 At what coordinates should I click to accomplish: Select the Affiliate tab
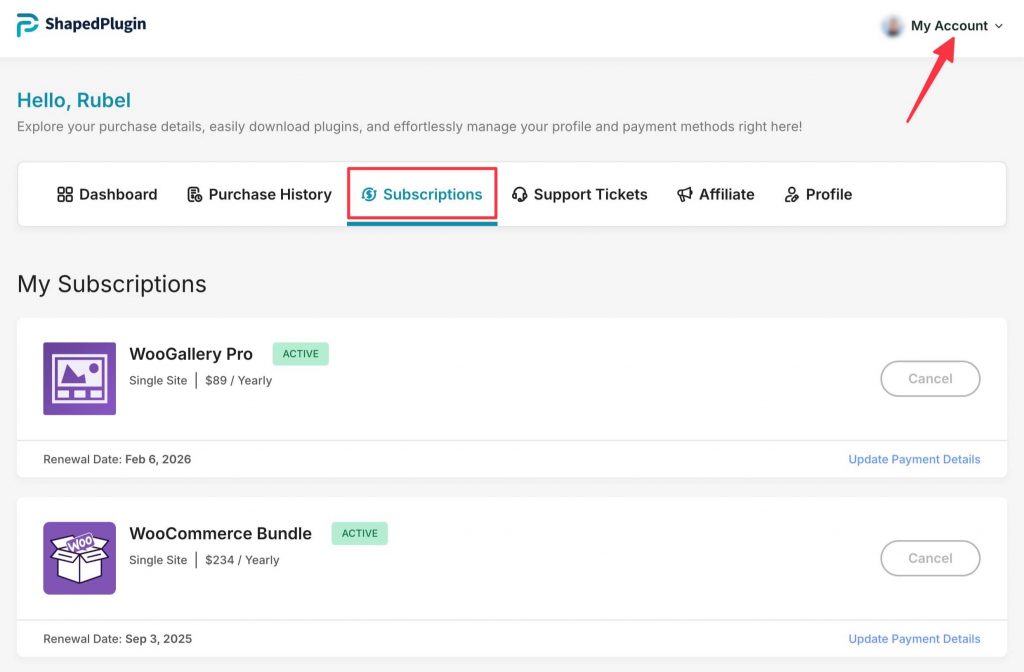pyautogui.click(x=726, y=194)
